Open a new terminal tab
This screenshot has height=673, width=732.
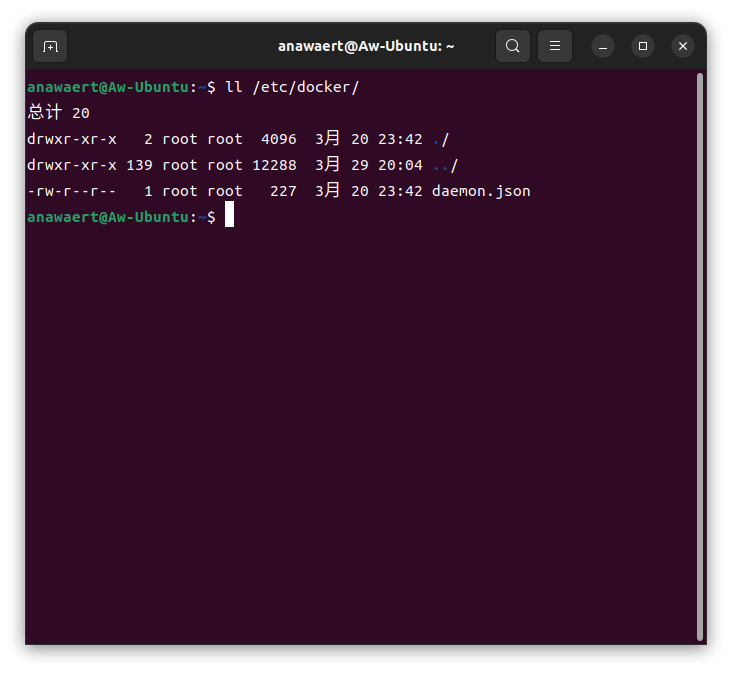click(x=50, y=46)
